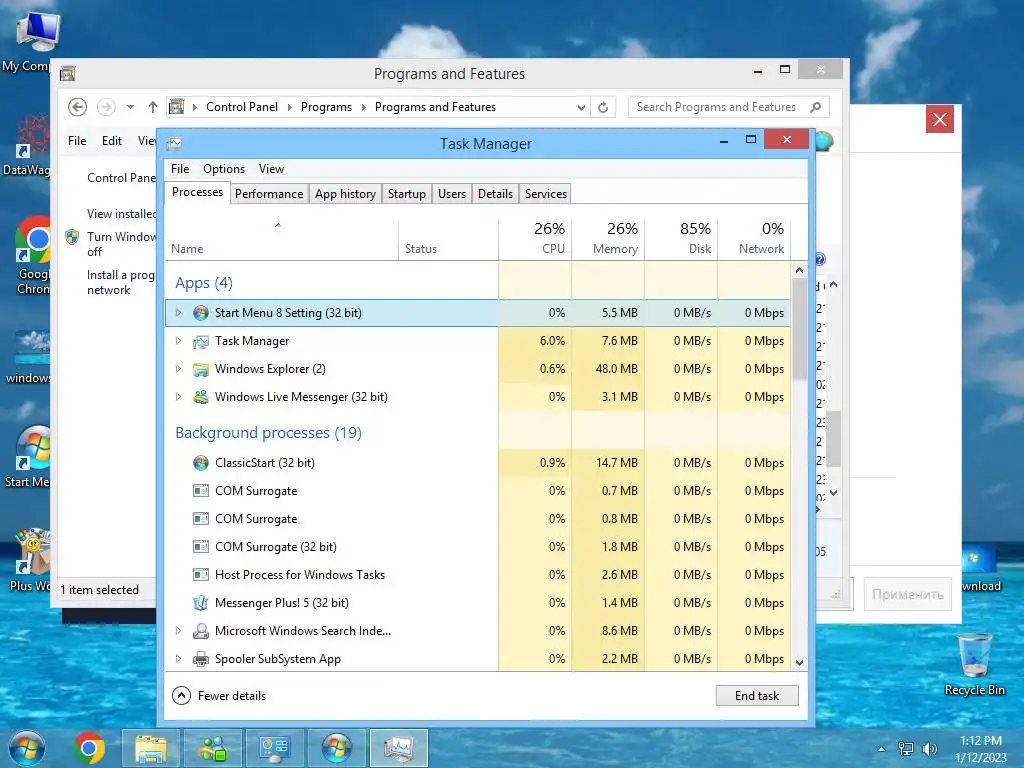The width and height of the screenshot is (1024, 768).
Task: Click the process list scroll down arrow
Action: [799, 663]
